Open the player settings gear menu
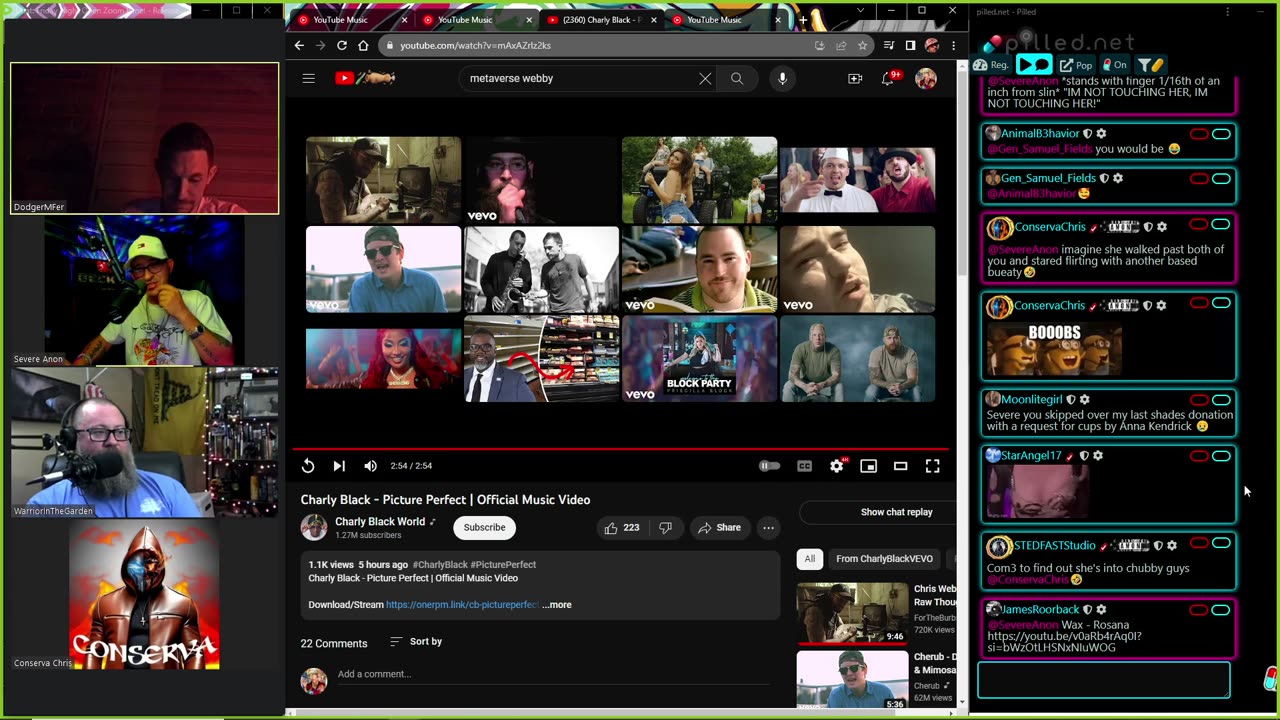1280x720 pixels. click(837, 466)
